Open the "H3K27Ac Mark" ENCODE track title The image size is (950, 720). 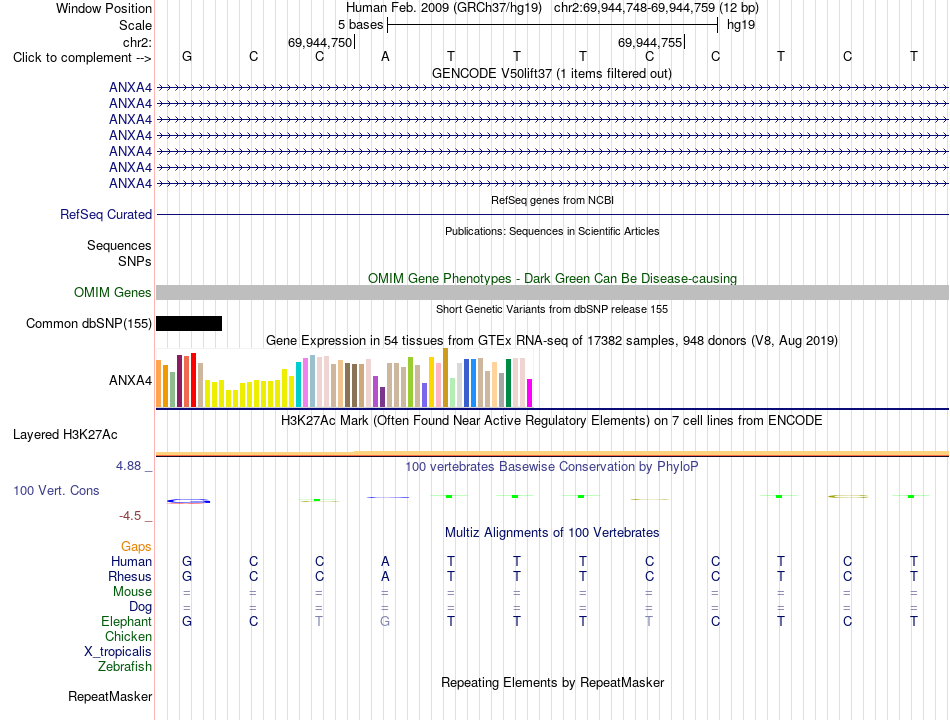tap(551, 421)
